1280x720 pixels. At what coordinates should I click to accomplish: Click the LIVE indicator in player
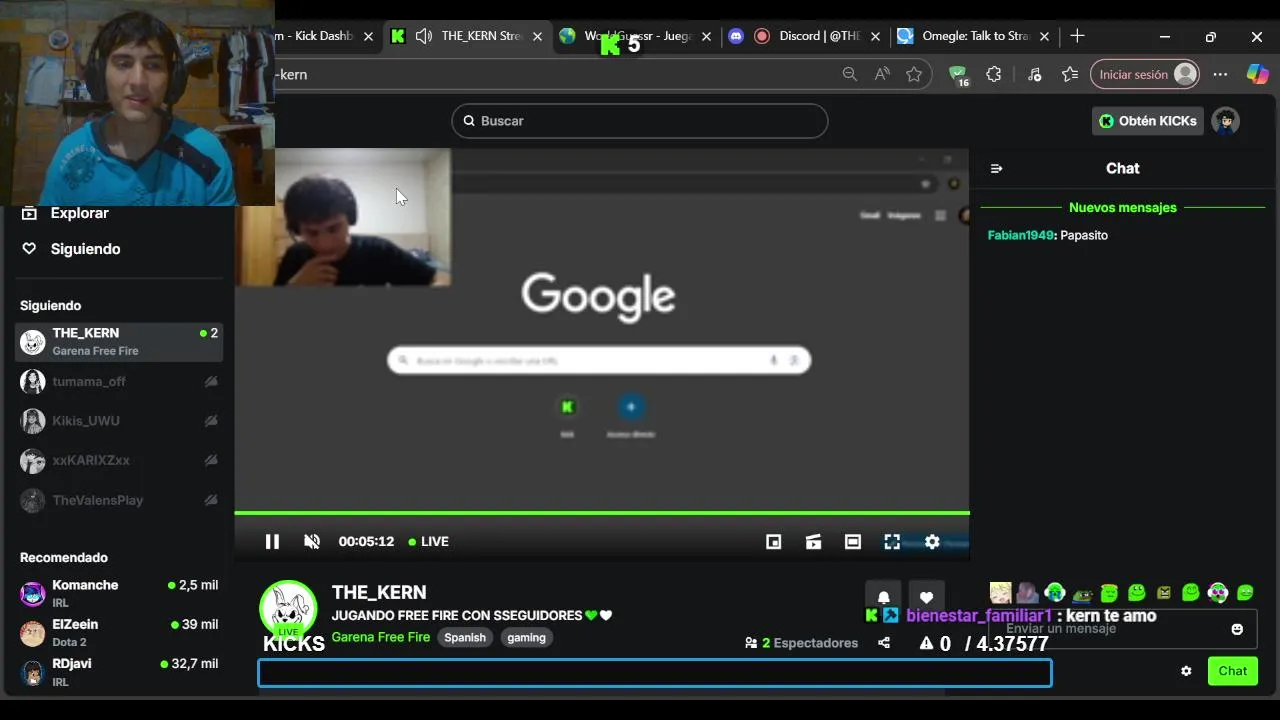coord(429,541)
